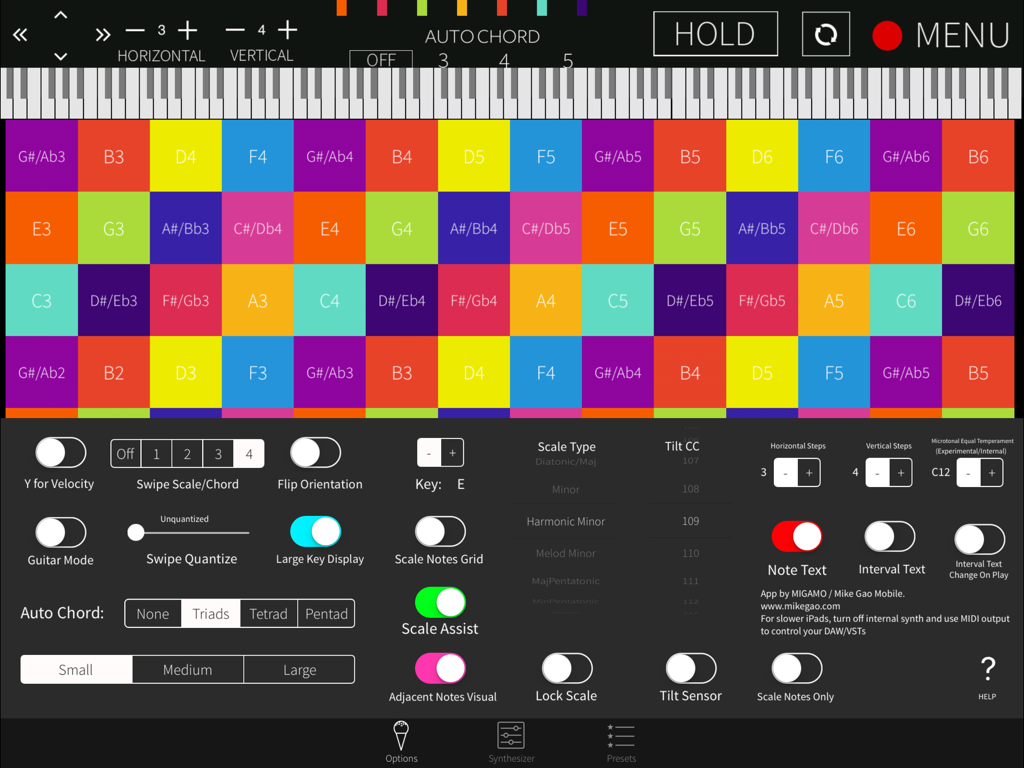The image size is (1024, 768).
Task: Increase Vertical steps with its plus button
Action: click(x=900, y=472)
